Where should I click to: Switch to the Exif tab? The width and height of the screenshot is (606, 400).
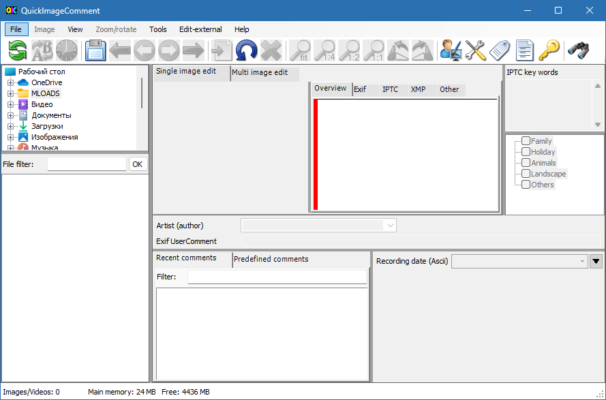coord(365,89)
